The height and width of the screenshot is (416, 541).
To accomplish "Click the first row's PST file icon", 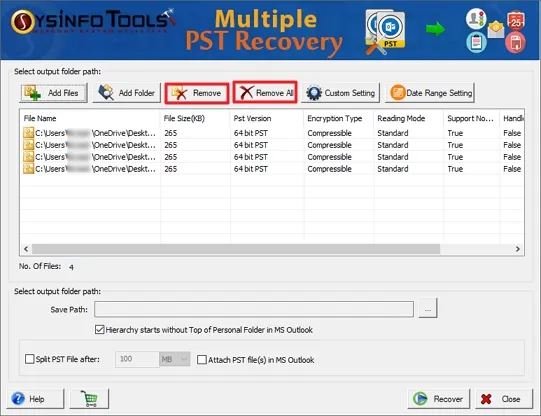I will pyautogui.click(x=28, y=133).
